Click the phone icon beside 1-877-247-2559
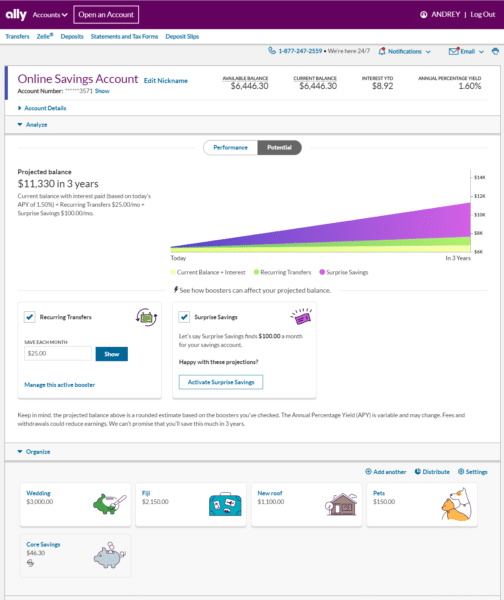The width and height of the screenshot is (504, 600). [x=272, y=51]
